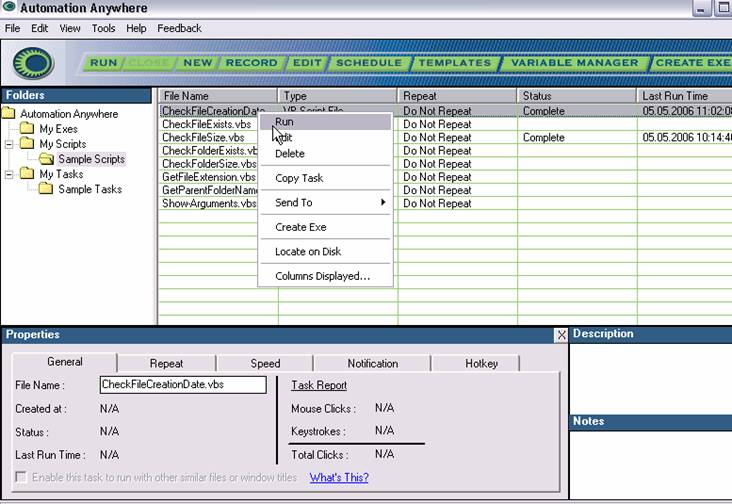Click the Automation Anywhere round logo icon

[33, 63]
